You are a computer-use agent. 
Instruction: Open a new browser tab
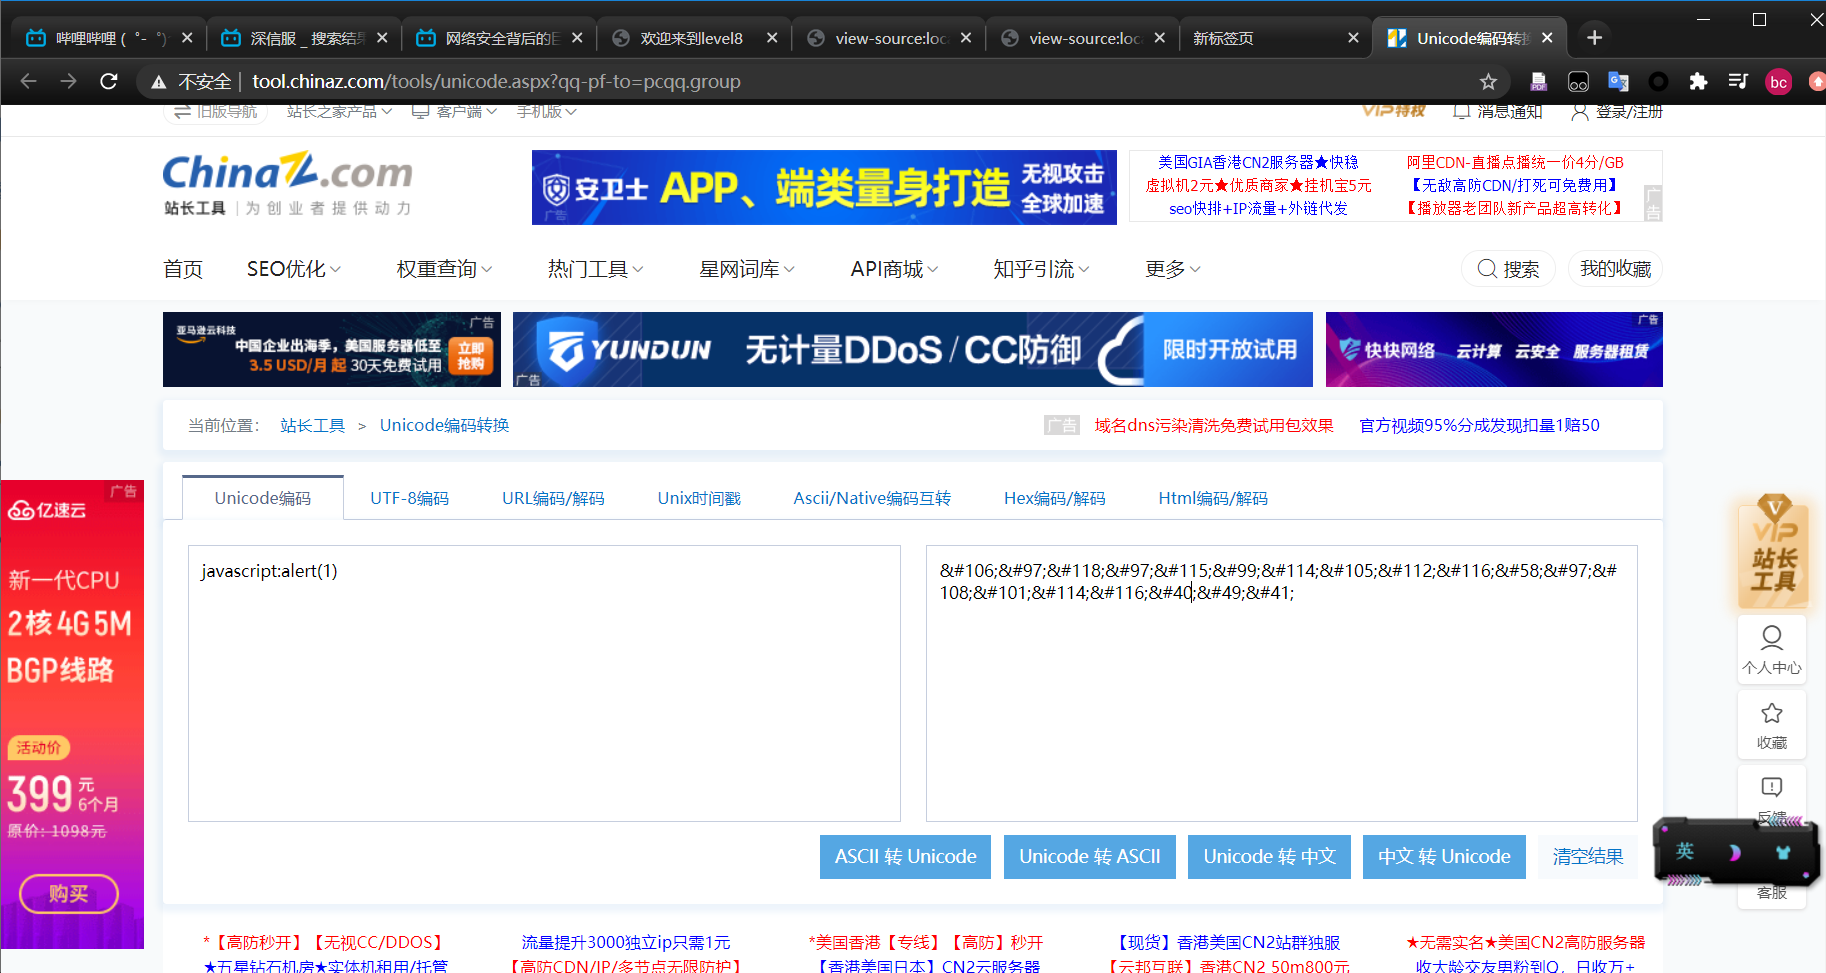click(x=1594, y=38)
